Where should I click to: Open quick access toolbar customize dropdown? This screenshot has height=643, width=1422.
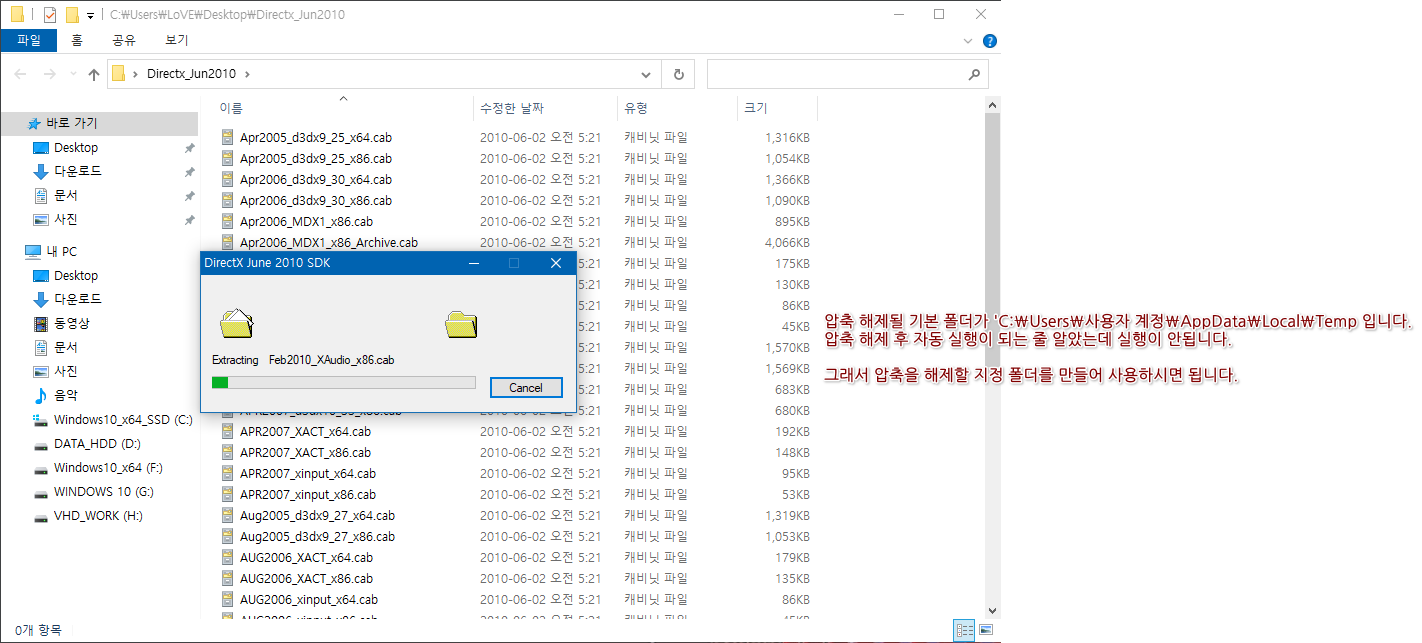click(x=91, y=15)
